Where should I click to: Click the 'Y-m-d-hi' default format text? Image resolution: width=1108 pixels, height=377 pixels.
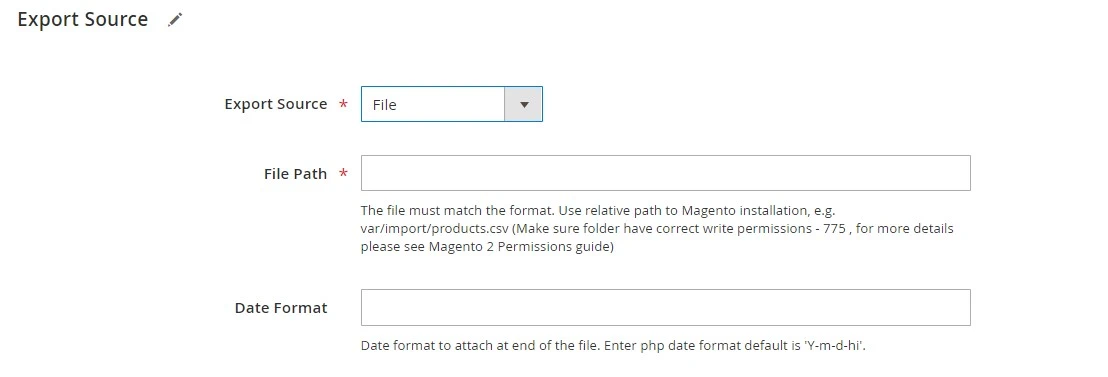coord(833,346)
